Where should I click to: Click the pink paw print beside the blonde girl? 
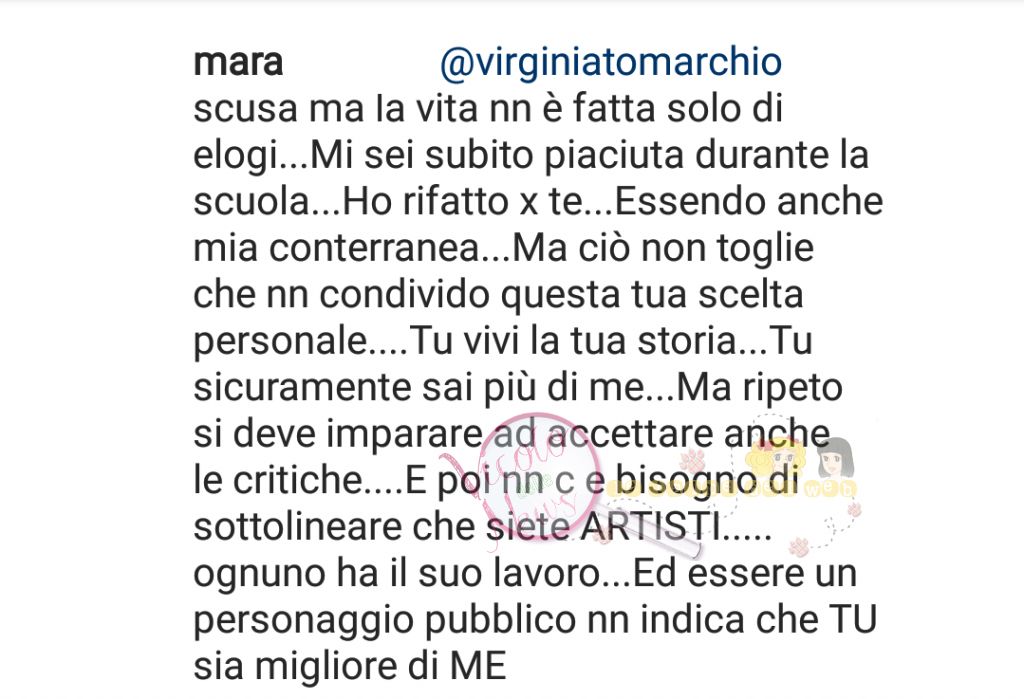point(693,461)
